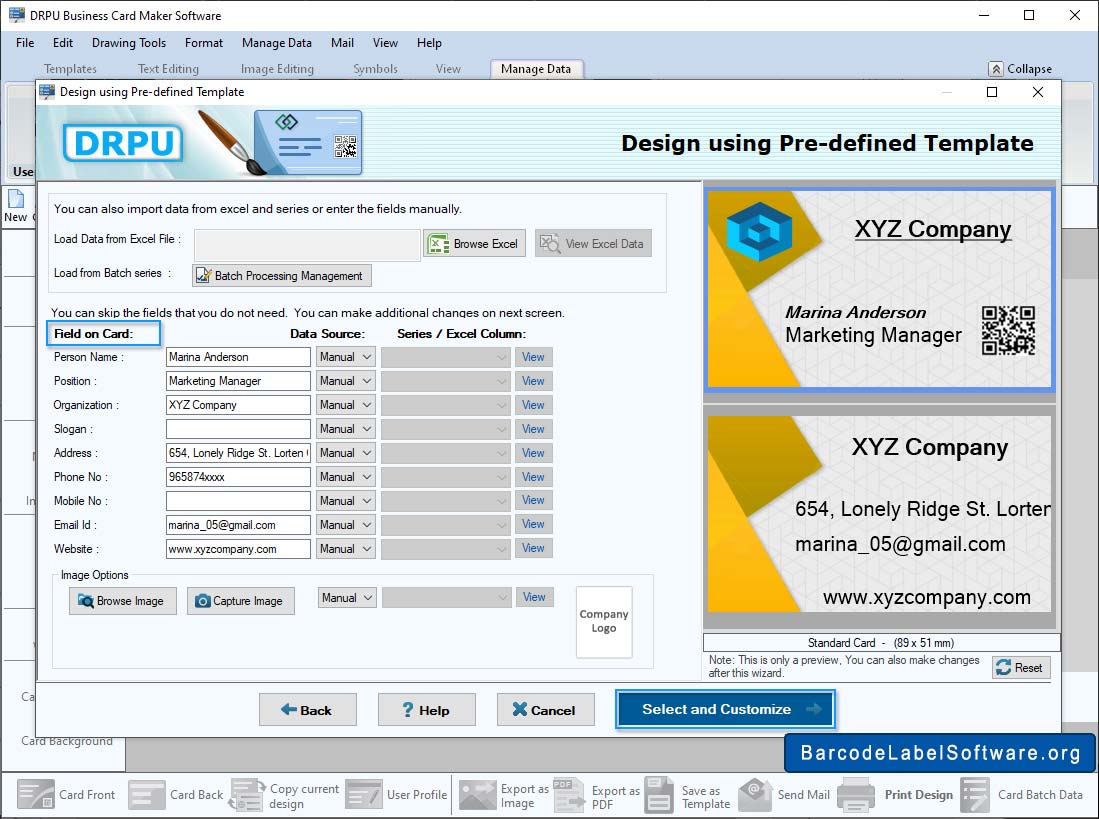Click the Browse Image button
Viewport: 1099px width, 819px height.
[123, 601]
